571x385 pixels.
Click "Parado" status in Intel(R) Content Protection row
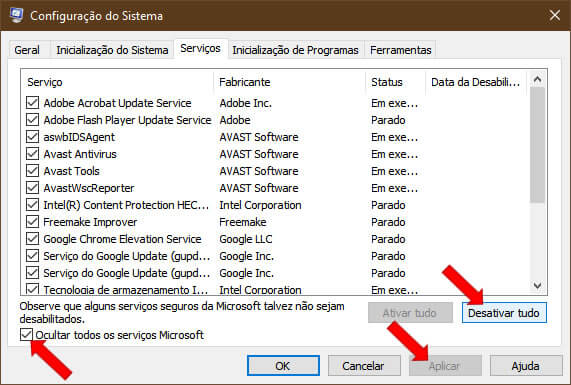coord(388,205)
